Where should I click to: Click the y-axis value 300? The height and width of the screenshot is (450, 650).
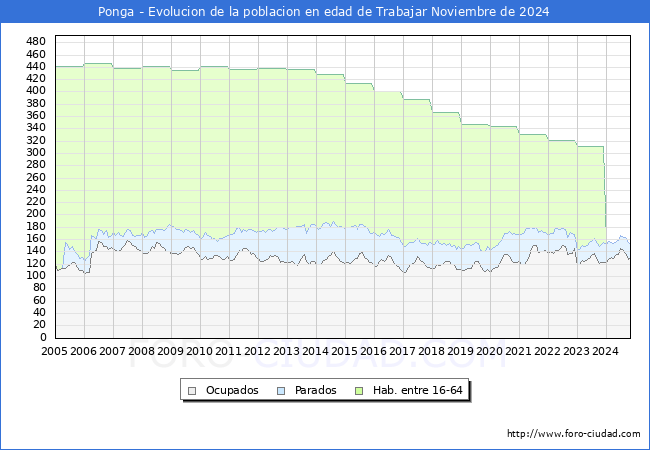coord(36,152)
